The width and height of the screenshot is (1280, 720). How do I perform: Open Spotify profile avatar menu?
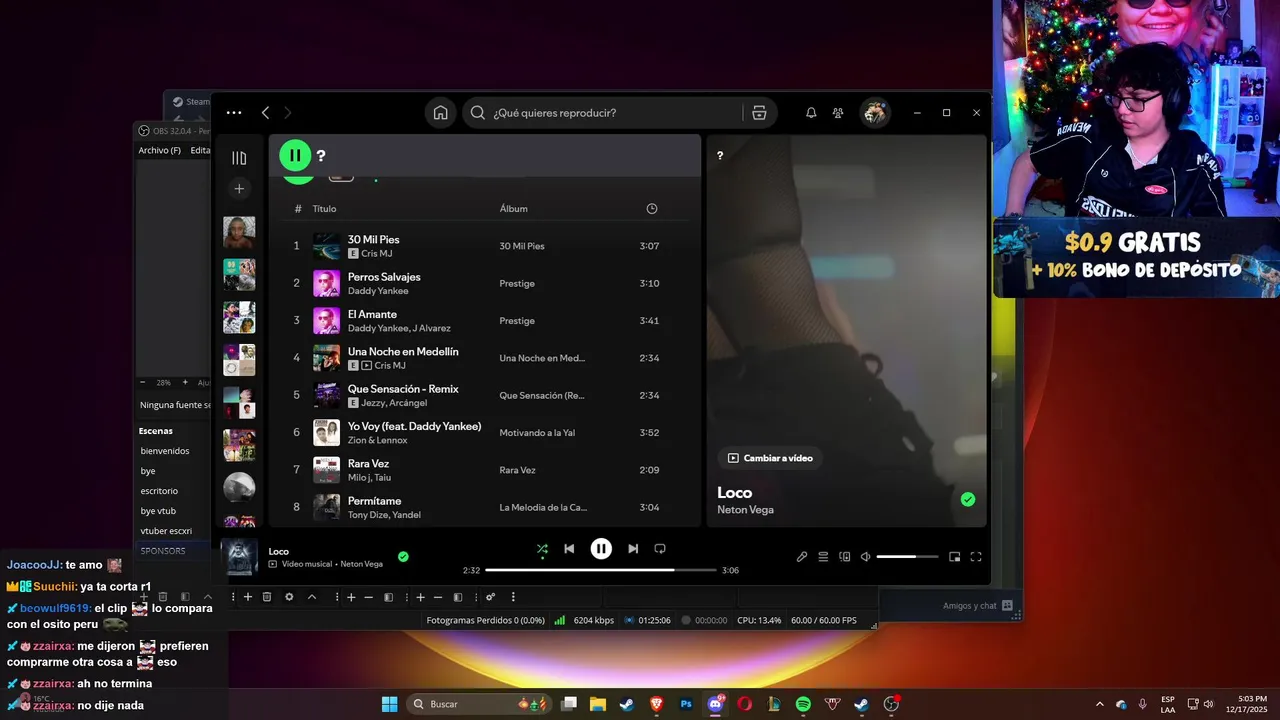(x=875, y=113)
